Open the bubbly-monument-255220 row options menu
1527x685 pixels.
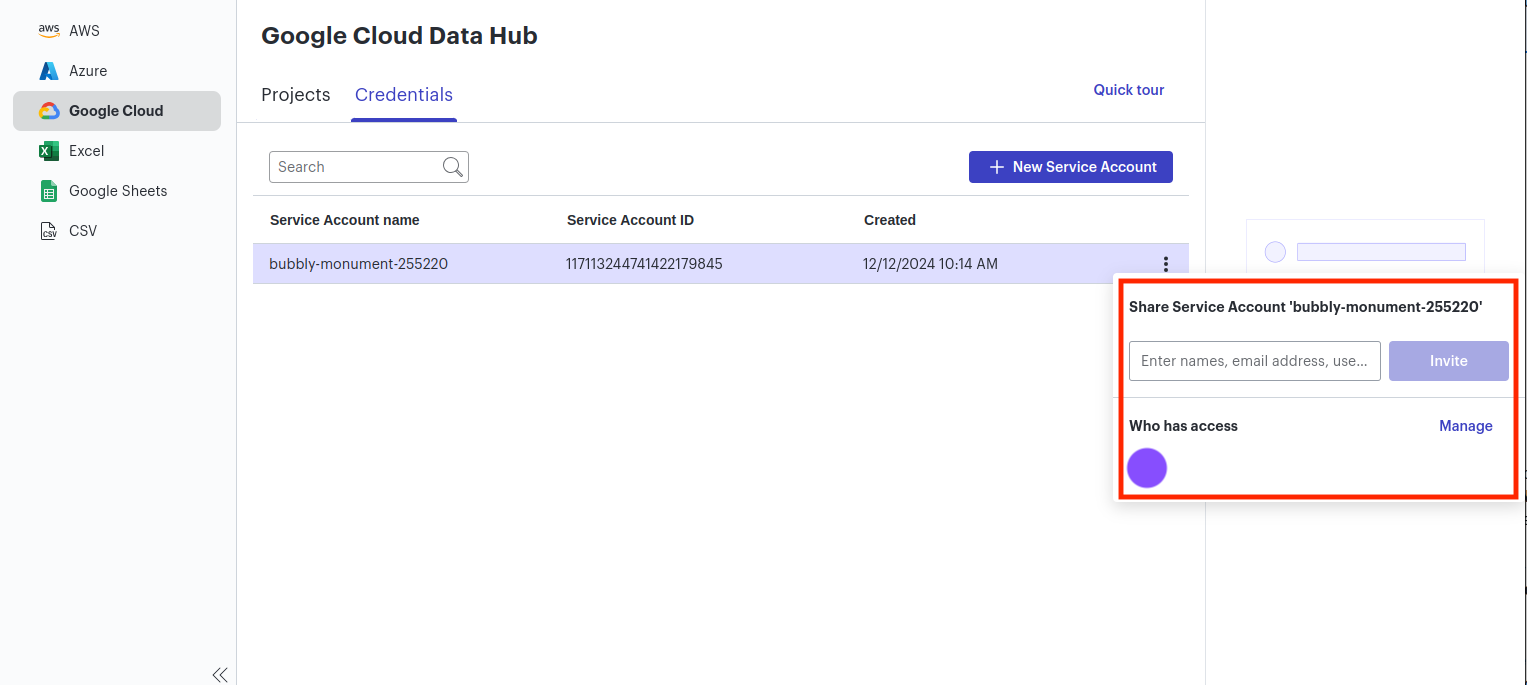pyautogui.click(x=1166, y=264)
